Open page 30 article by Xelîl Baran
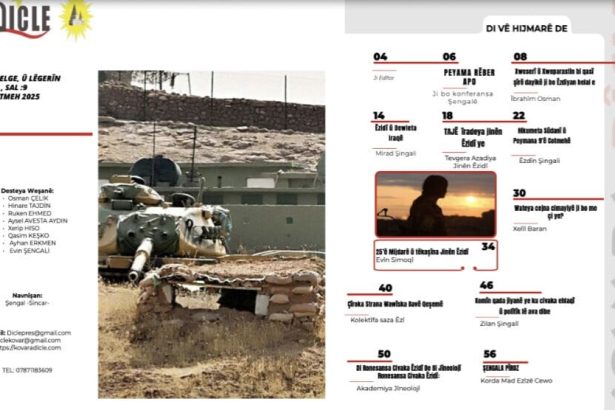The height and width of the screenshot is (410, 615). [553, 211]
